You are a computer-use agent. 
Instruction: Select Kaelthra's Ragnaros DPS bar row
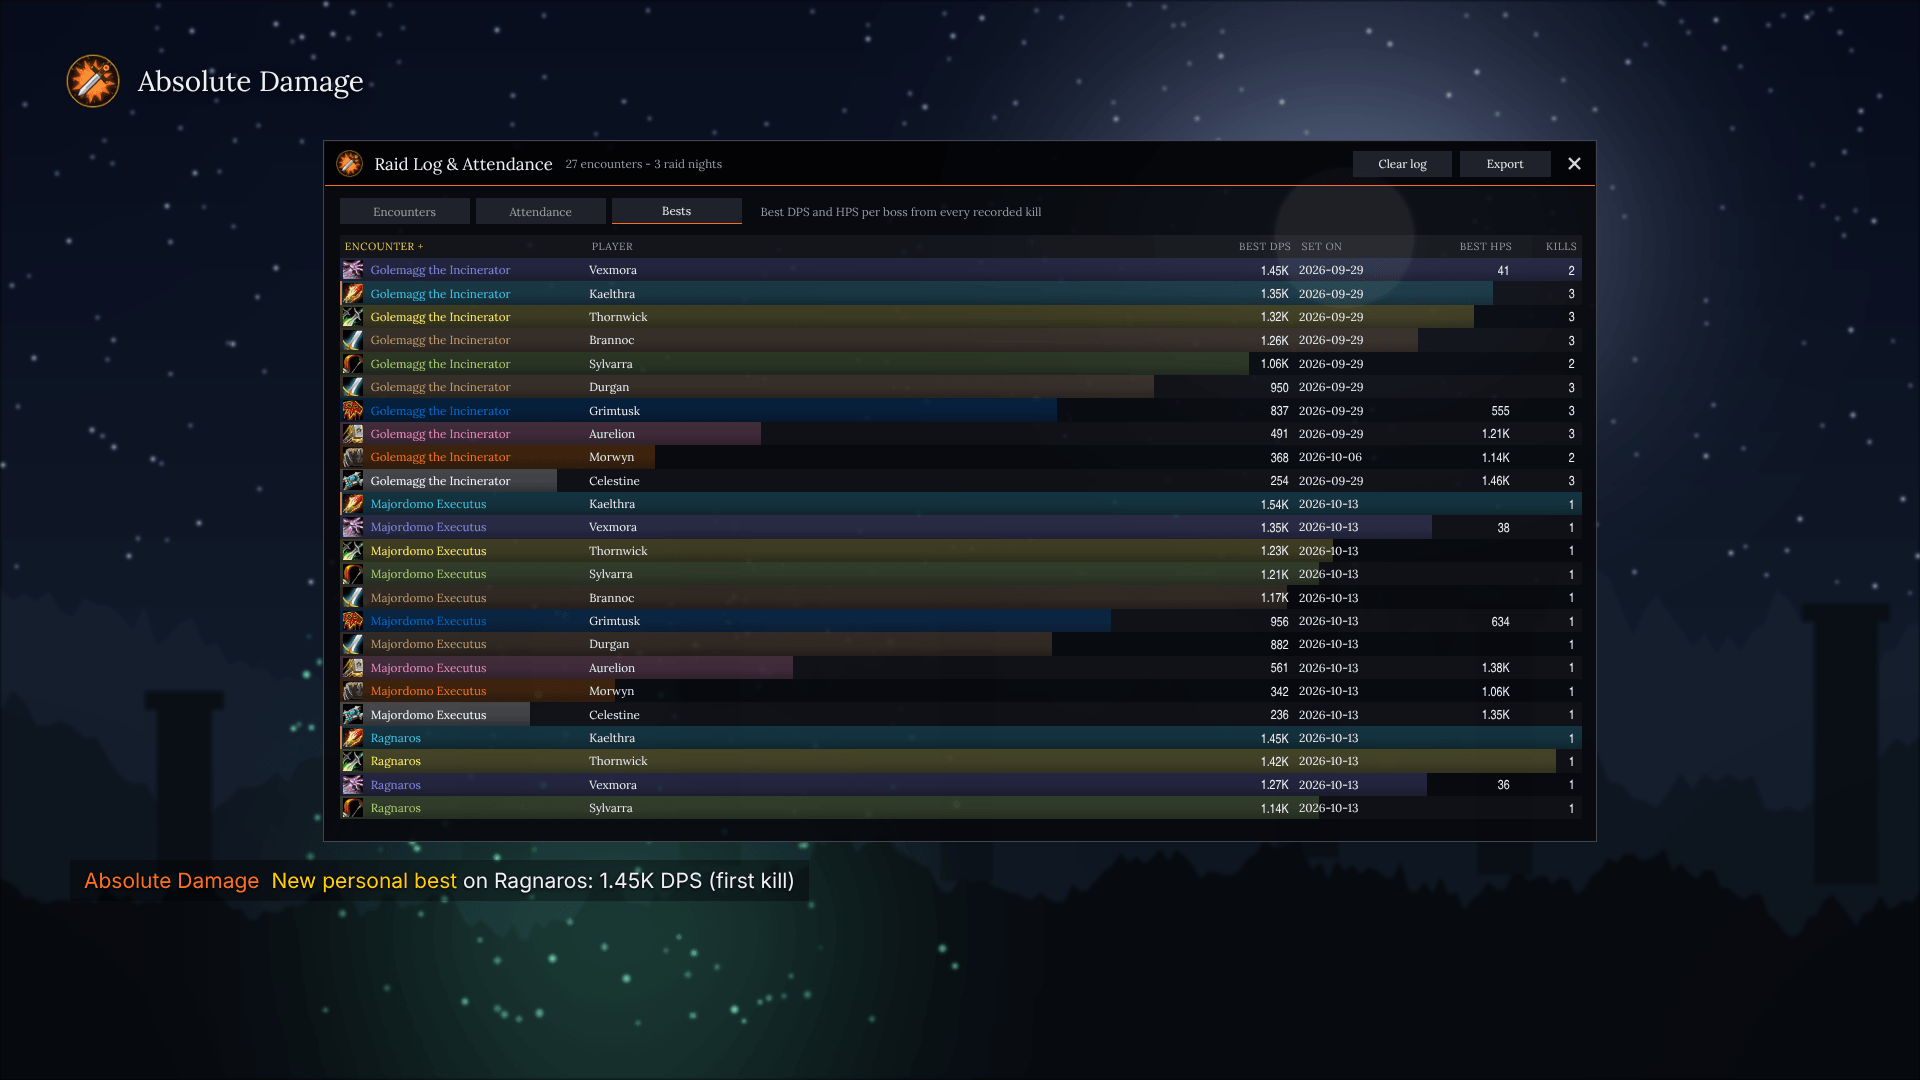961,738
